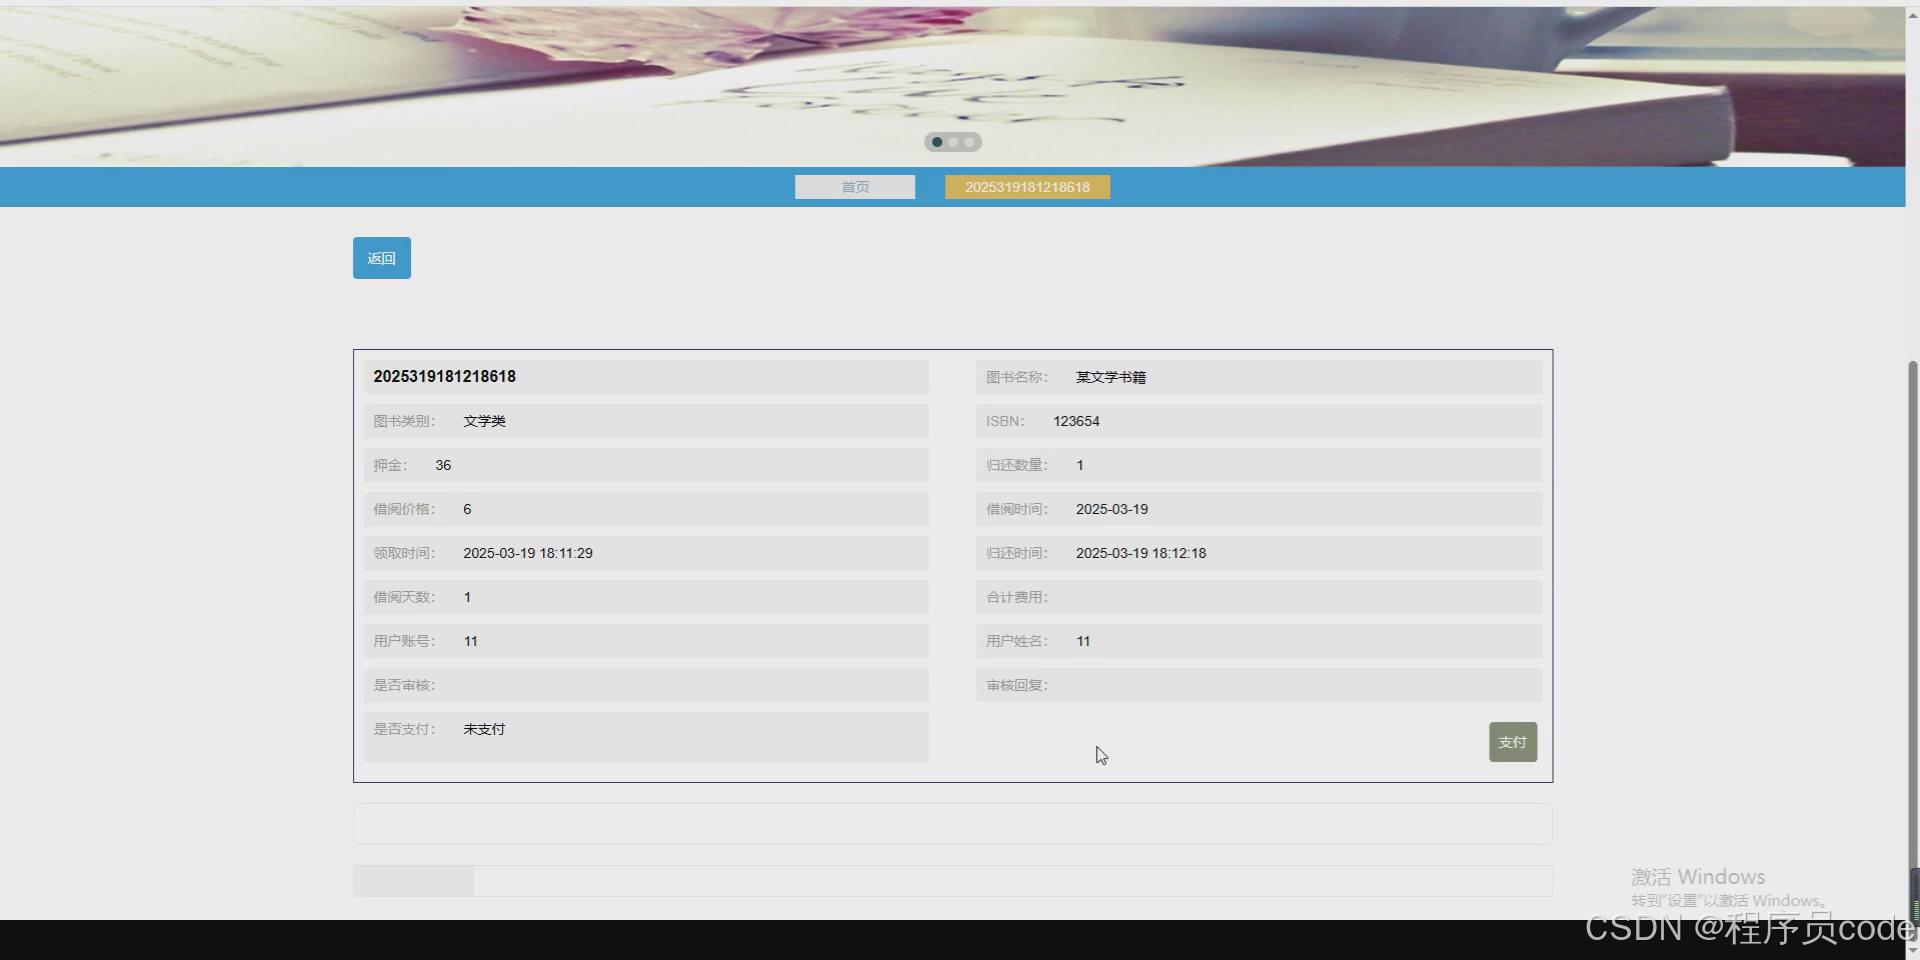
Task: Click pickup time 2025-03-19 18:11:29
Action: (x=528, y=553)
